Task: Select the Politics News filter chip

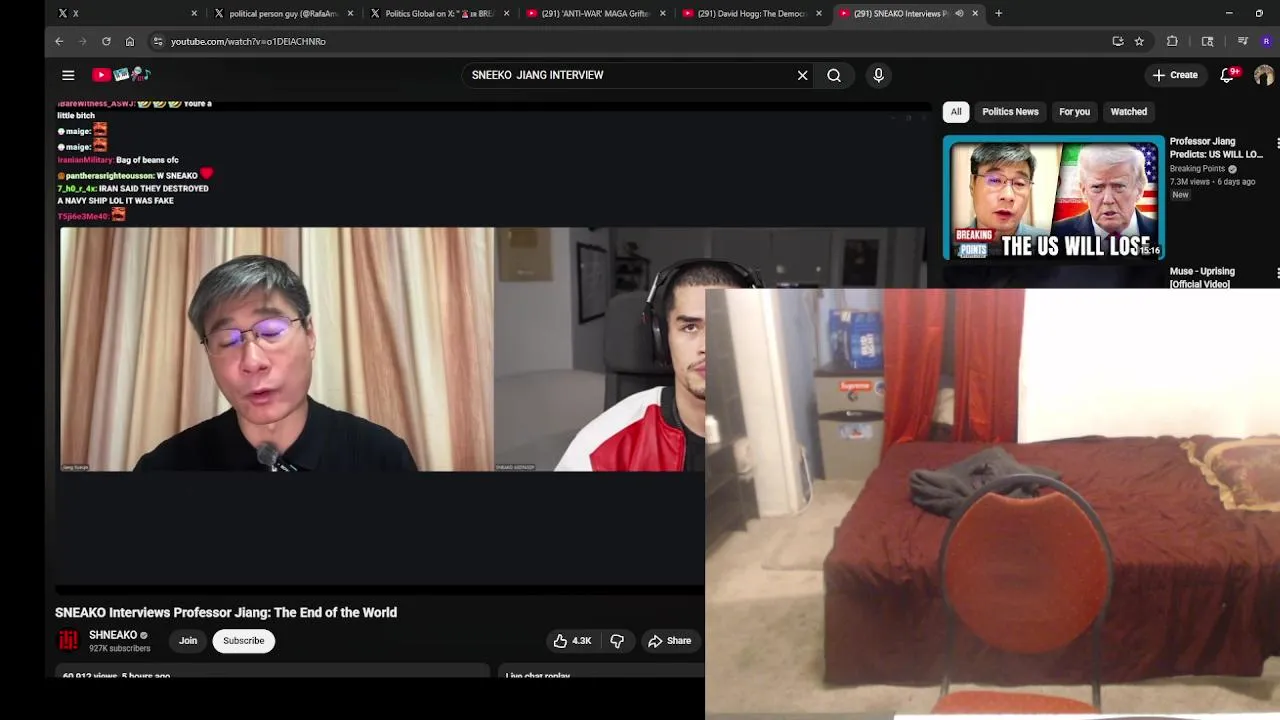Action: coord(1010,112)
